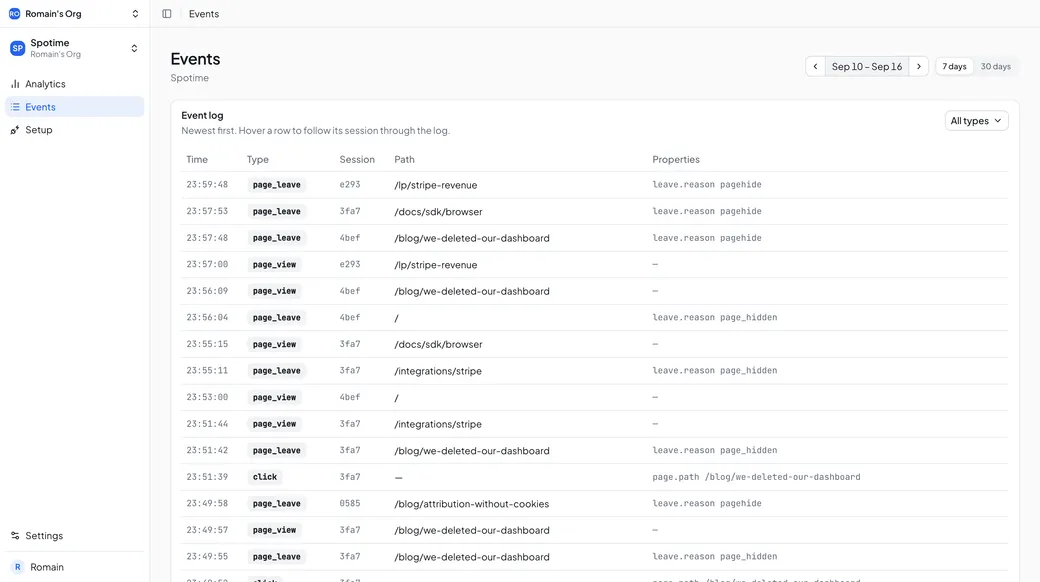This screenshot has height=582, width=1040.
Task: Click /integrations/stripe path in 23:55:11 row
Action: (x=438, y=371)
